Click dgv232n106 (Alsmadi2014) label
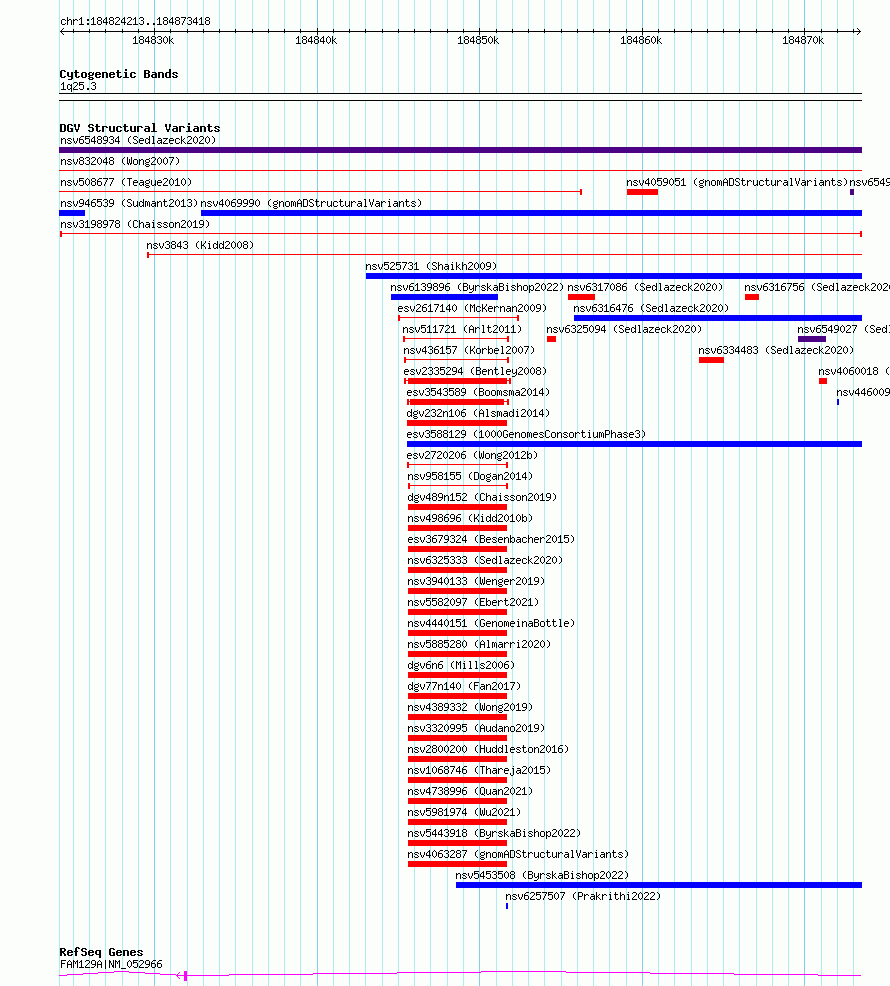 click(479, 414)
